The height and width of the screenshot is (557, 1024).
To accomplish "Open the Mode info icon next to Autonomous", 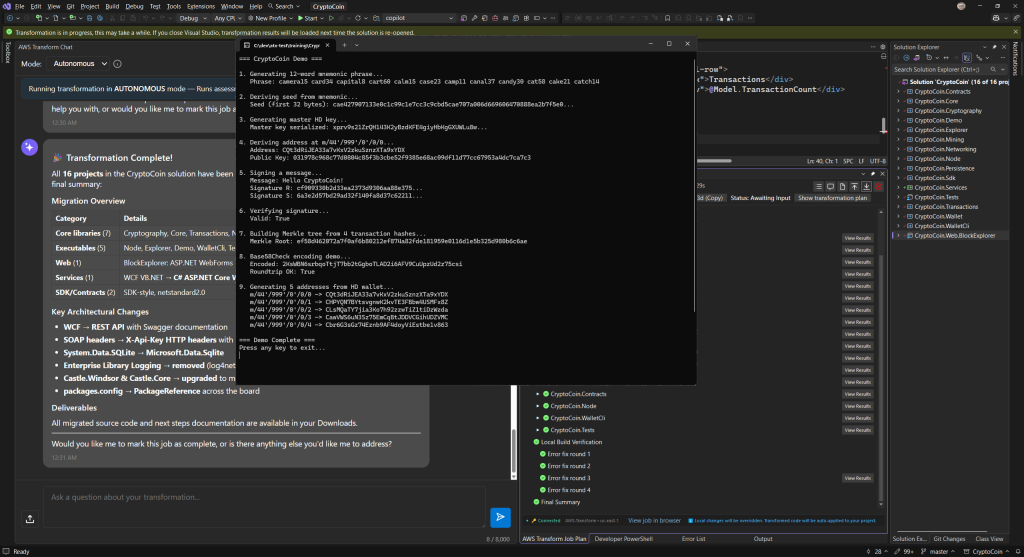I will pos(118,64).
